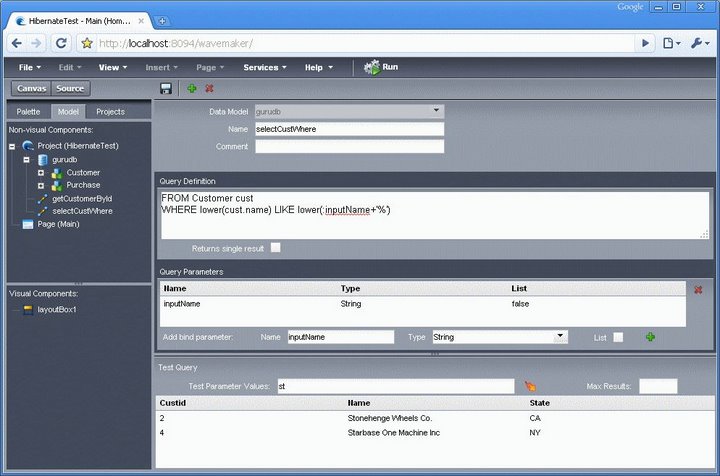Expand the Customer entity node
This screenshot has width=720, height=476.
41,172
